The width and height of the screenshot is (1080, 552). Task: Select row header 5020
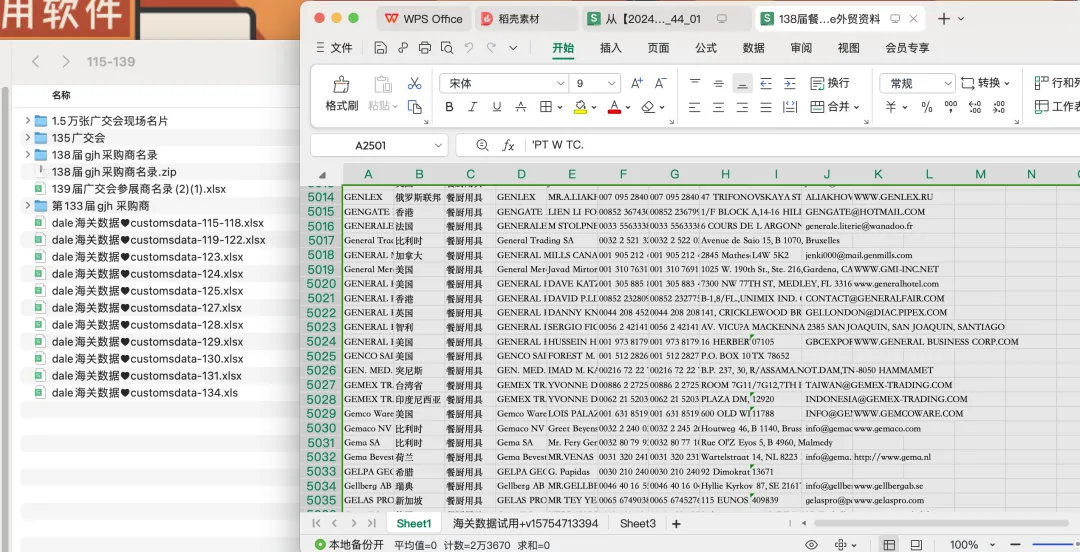point(322,284)
